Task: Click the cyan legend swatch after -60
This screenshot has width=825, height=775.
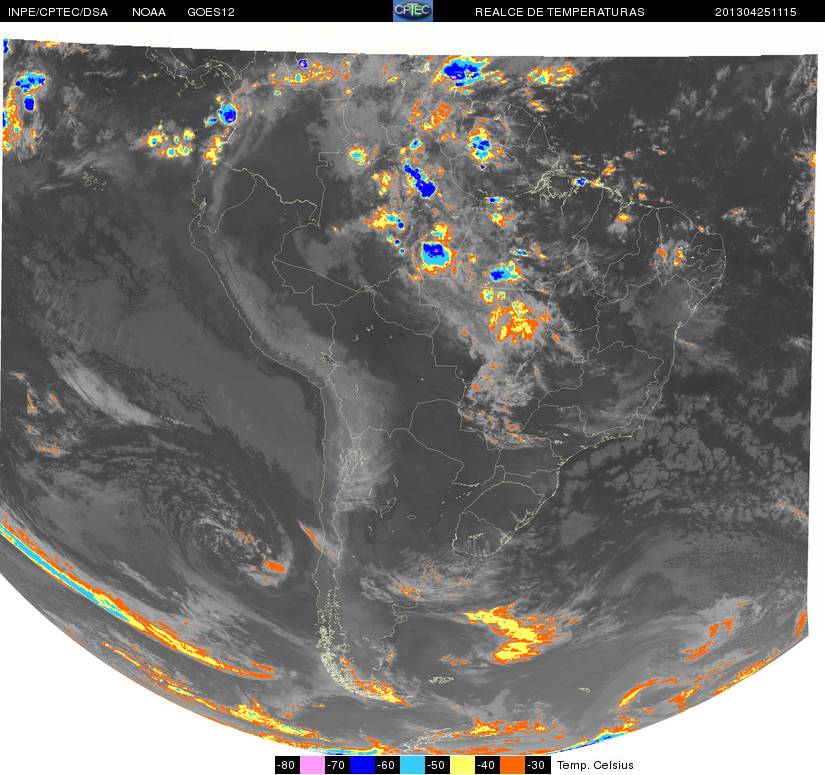Action: point(412,765)
